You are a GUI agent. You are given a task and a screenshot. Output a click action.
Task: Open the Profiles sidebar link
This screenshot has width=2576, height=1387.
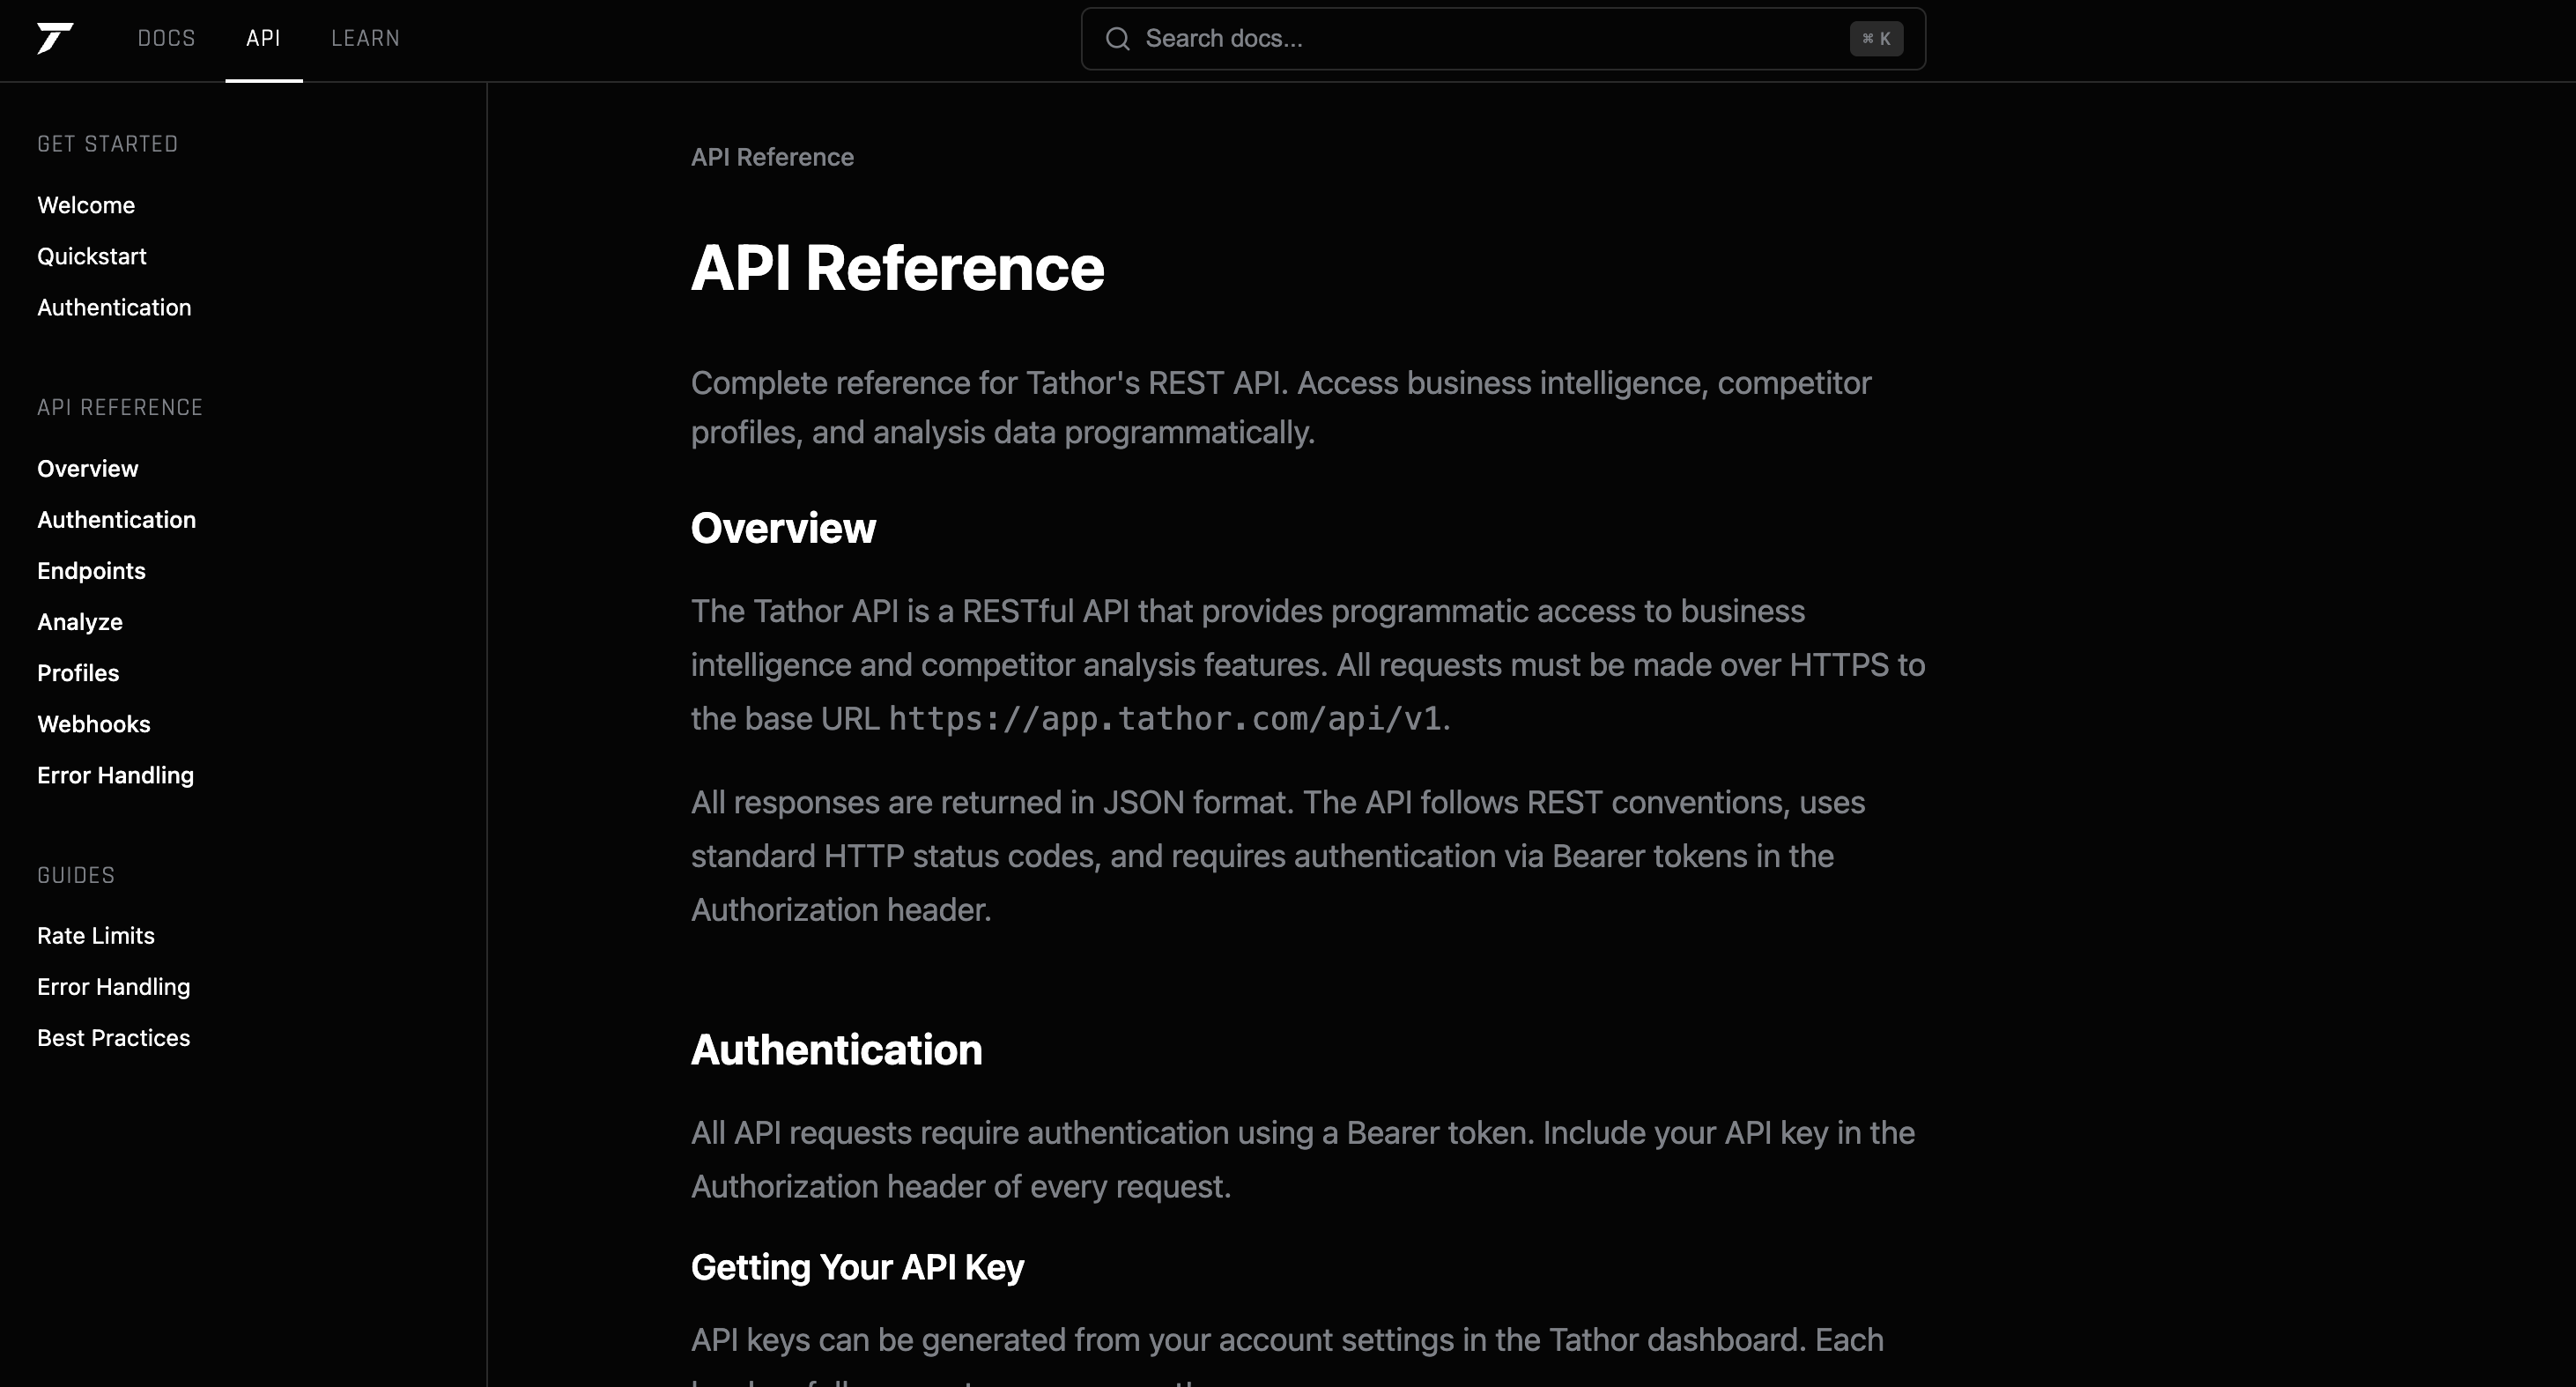click(78, 673)
